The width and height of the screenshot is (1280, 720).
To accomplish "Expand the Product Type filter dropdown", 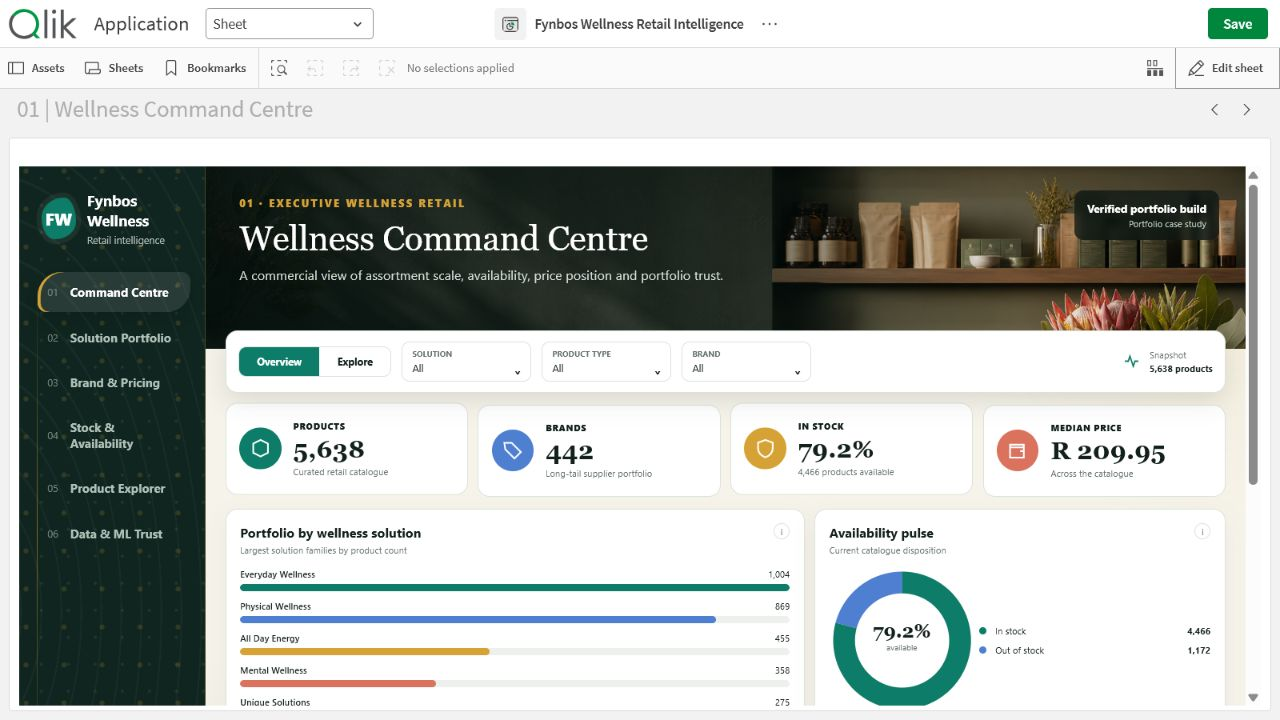I will click(x=606, y=362).
